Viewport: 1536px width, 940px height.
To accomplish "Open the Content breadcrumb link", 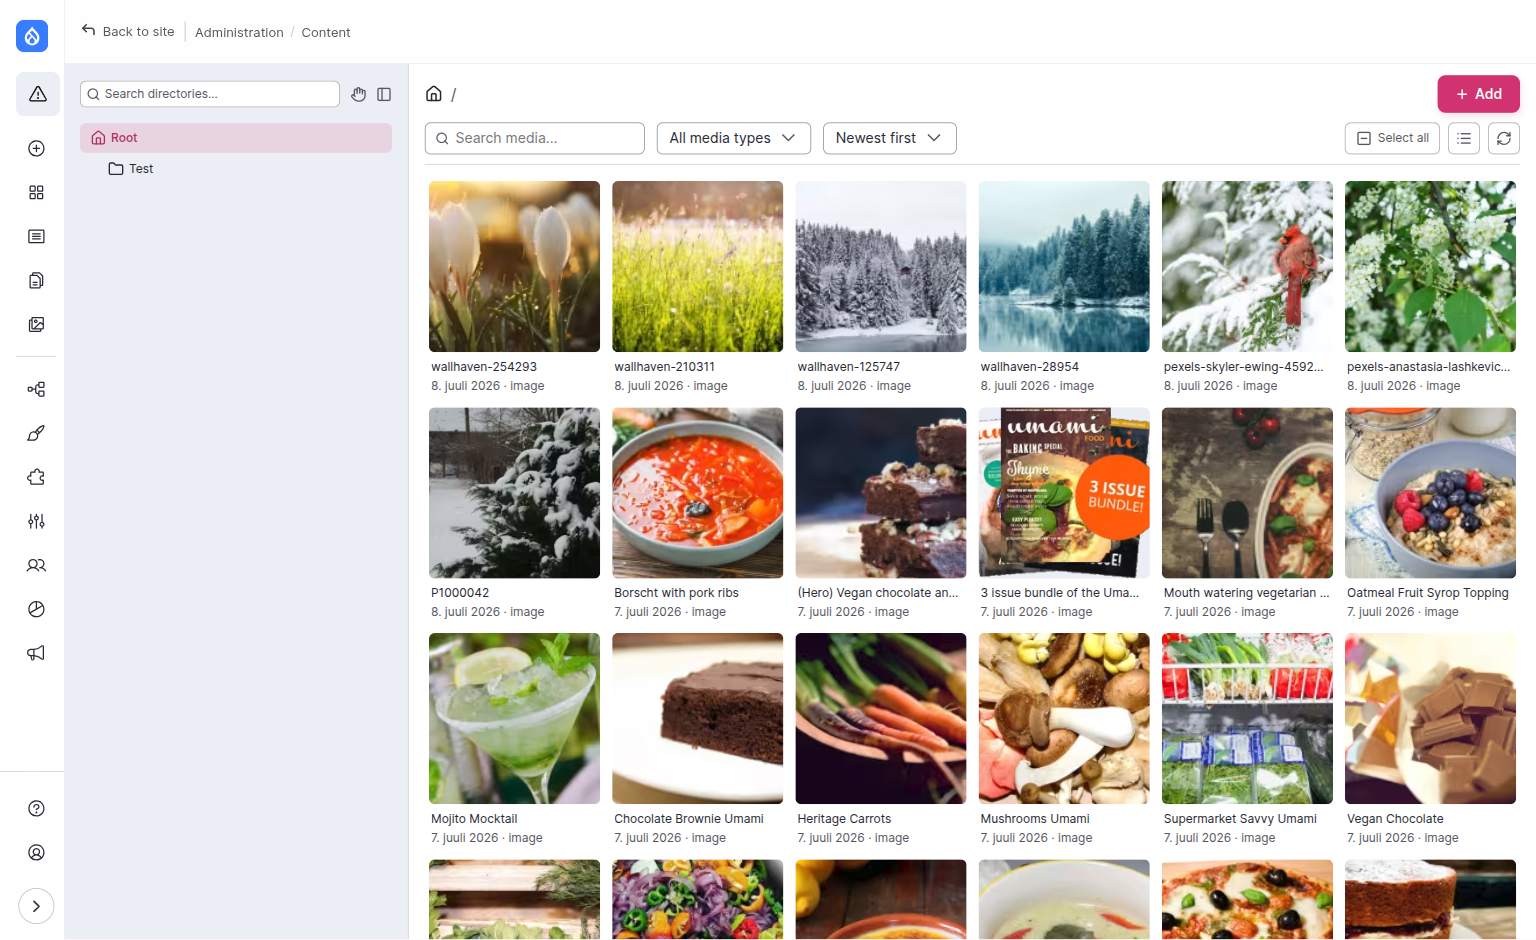I will [326, 32].
